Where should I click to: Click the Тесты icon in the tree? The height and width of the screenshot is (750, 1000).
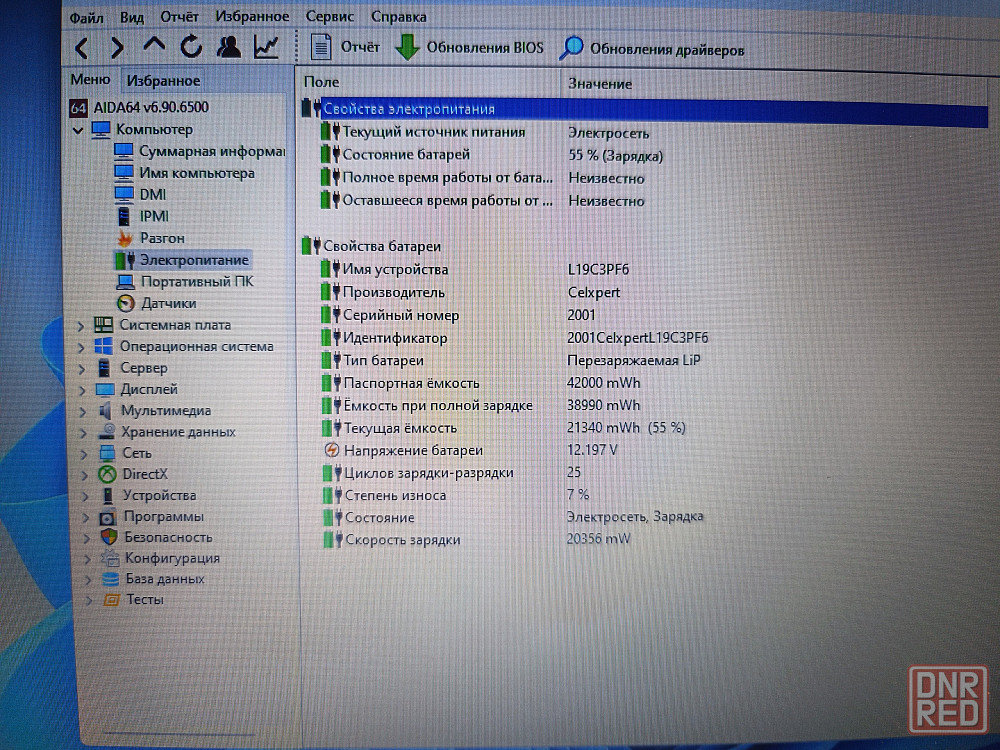click(x=112, y=599)
